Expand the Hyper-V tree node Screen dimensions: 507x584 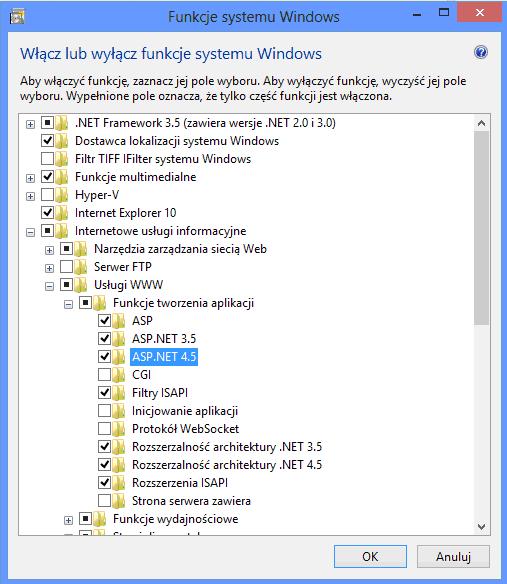tap(30, 196)
